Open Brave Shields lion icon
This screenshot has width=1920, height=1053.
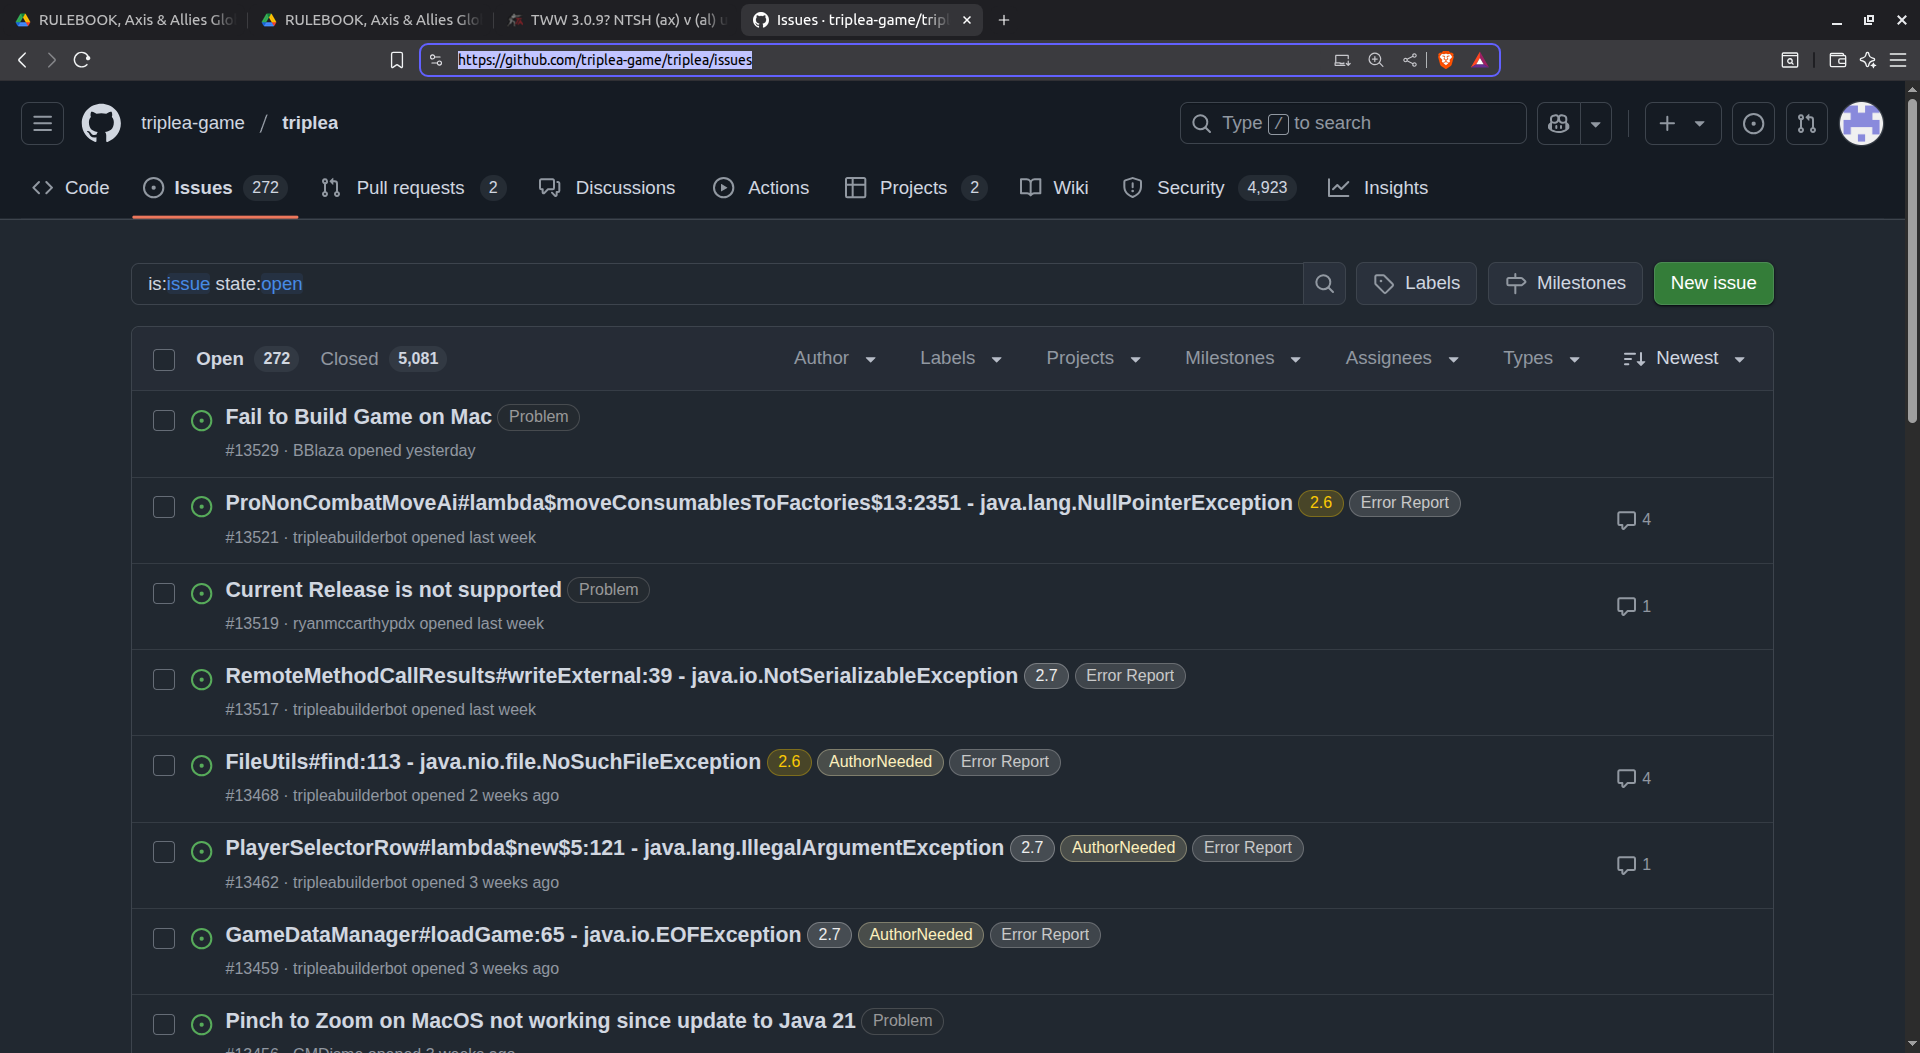pos(1445,60)
